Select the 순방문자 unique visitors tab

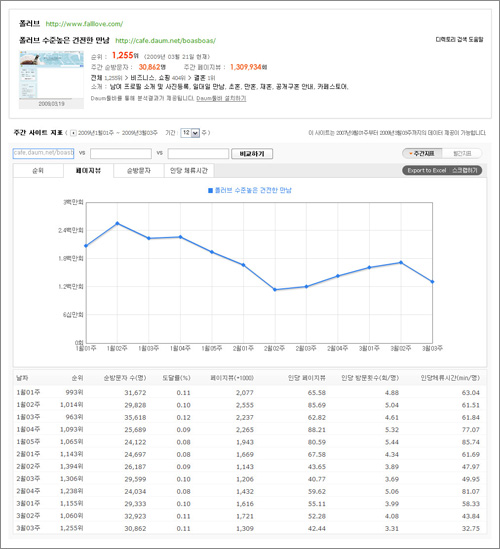(139, 171)
